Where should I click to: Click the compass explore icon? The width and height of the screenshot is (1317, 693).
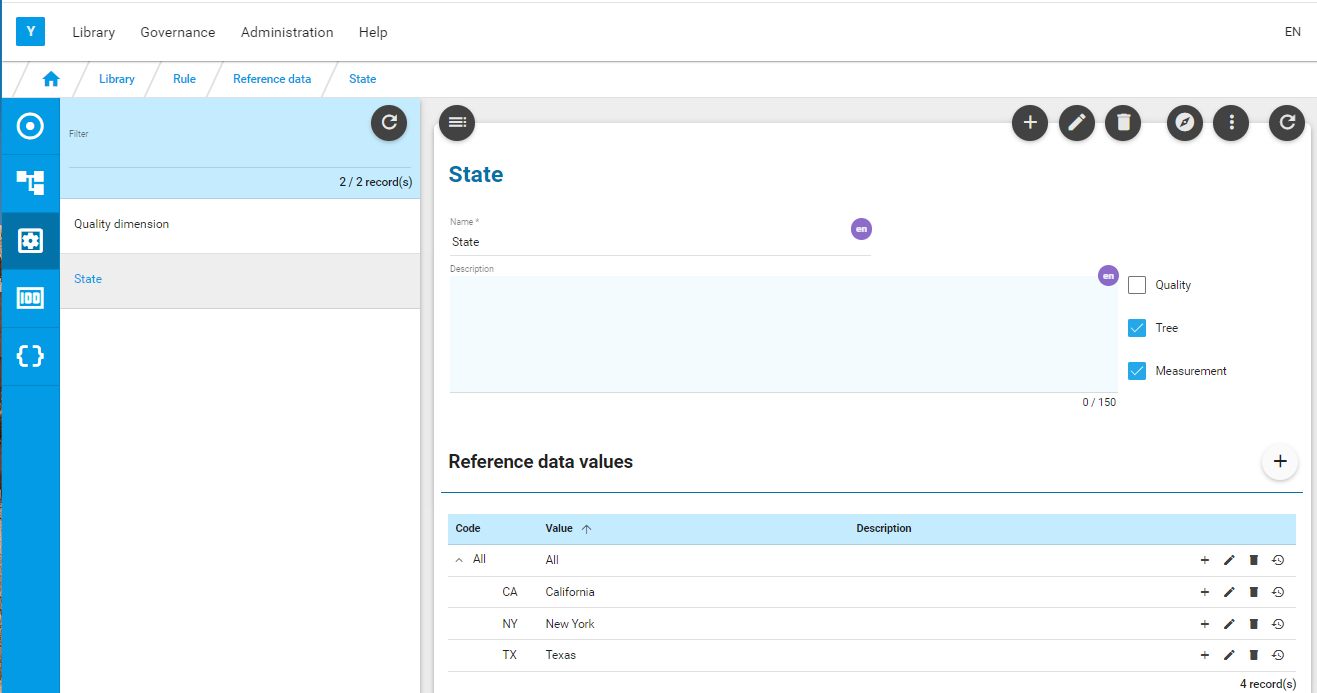coord(1185,123)
